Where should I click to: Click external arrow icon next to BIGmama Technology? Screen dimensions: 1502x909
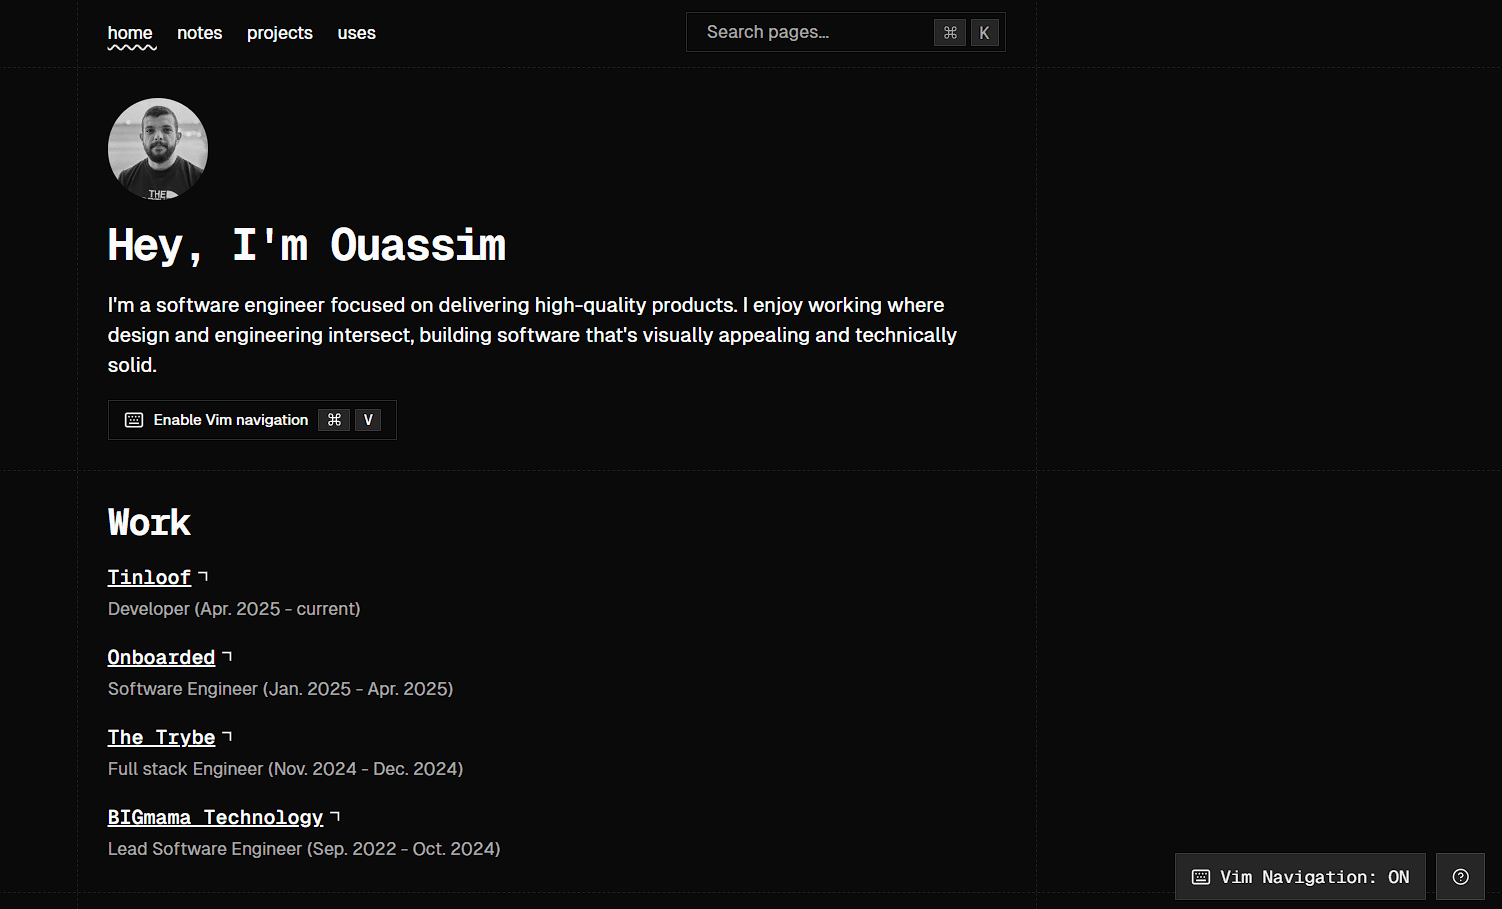click(335, 816)
